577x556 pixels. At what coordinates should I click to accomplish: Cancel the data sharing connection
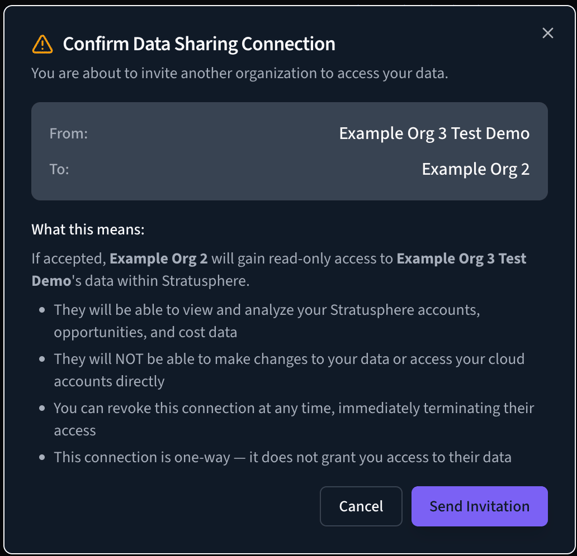click(x=361, y=506)
